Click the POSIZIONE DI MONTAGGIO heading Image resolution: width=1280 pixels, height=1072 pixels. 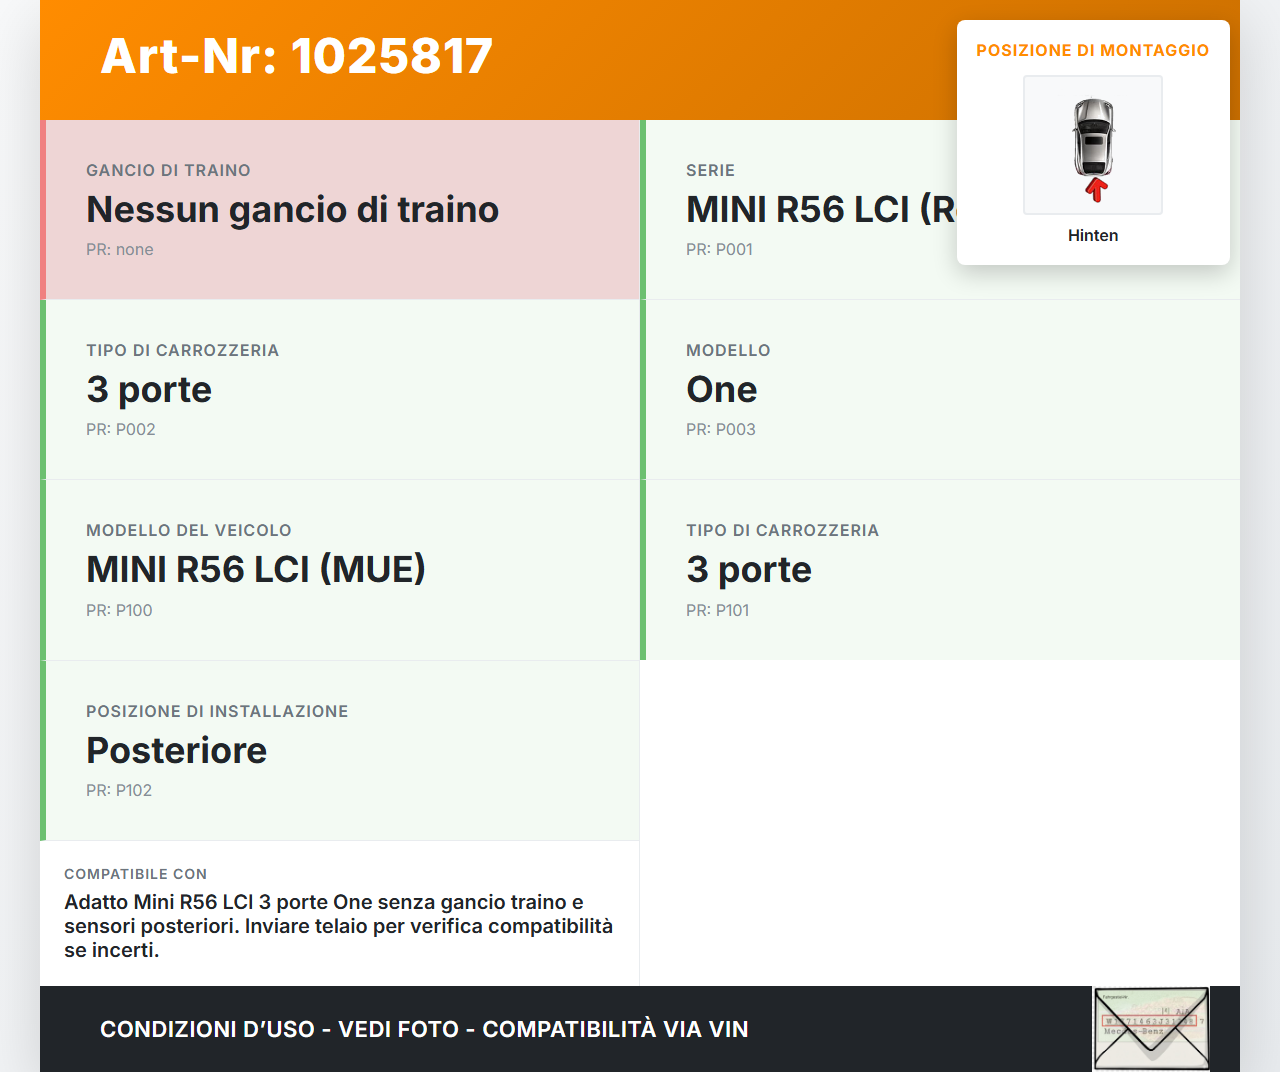tap(1093, 50)
